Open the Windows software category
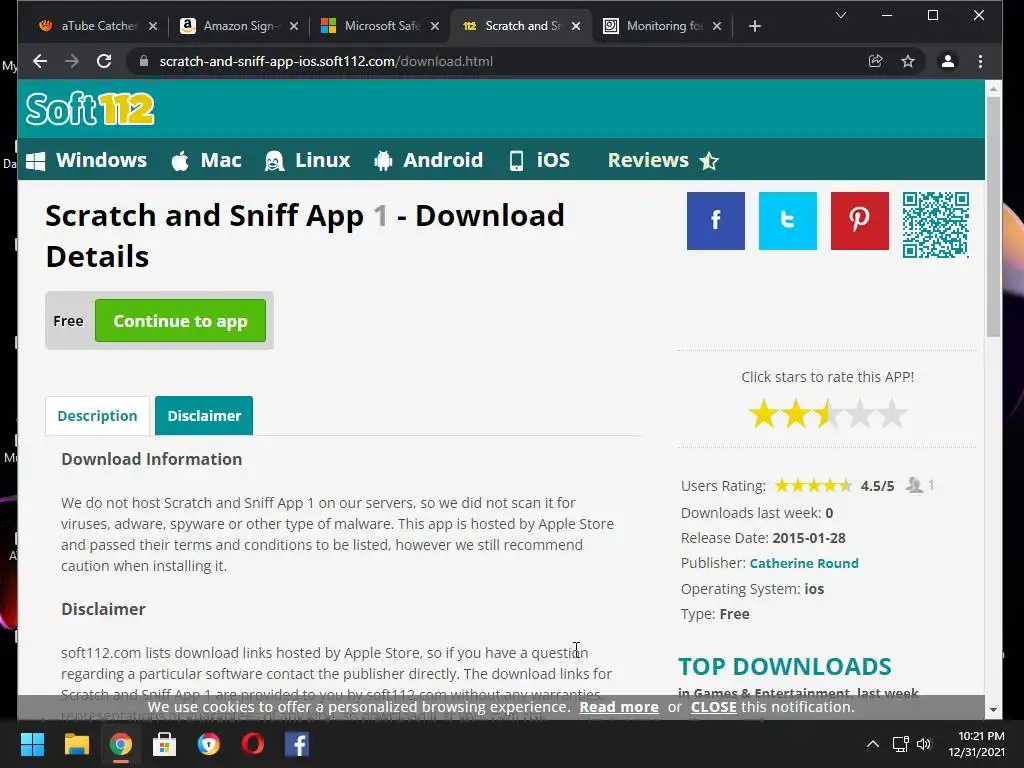 (86, 160)
